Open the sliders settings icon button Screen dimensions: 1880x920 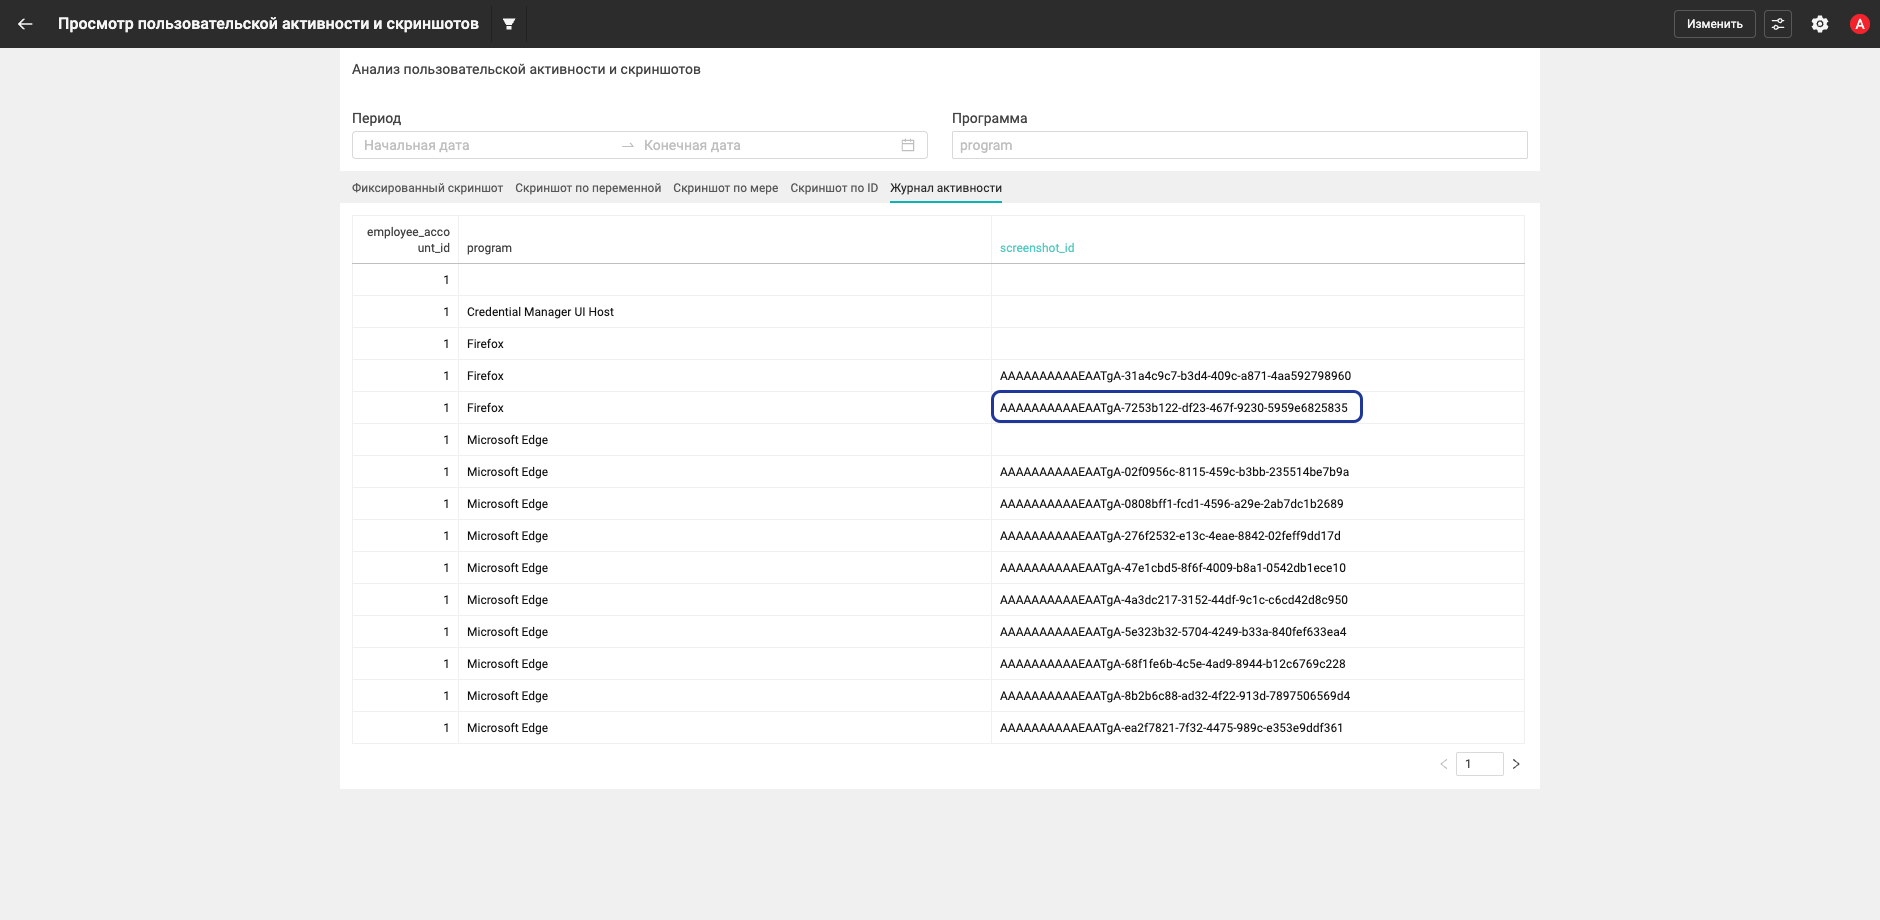click(1778, 24)
